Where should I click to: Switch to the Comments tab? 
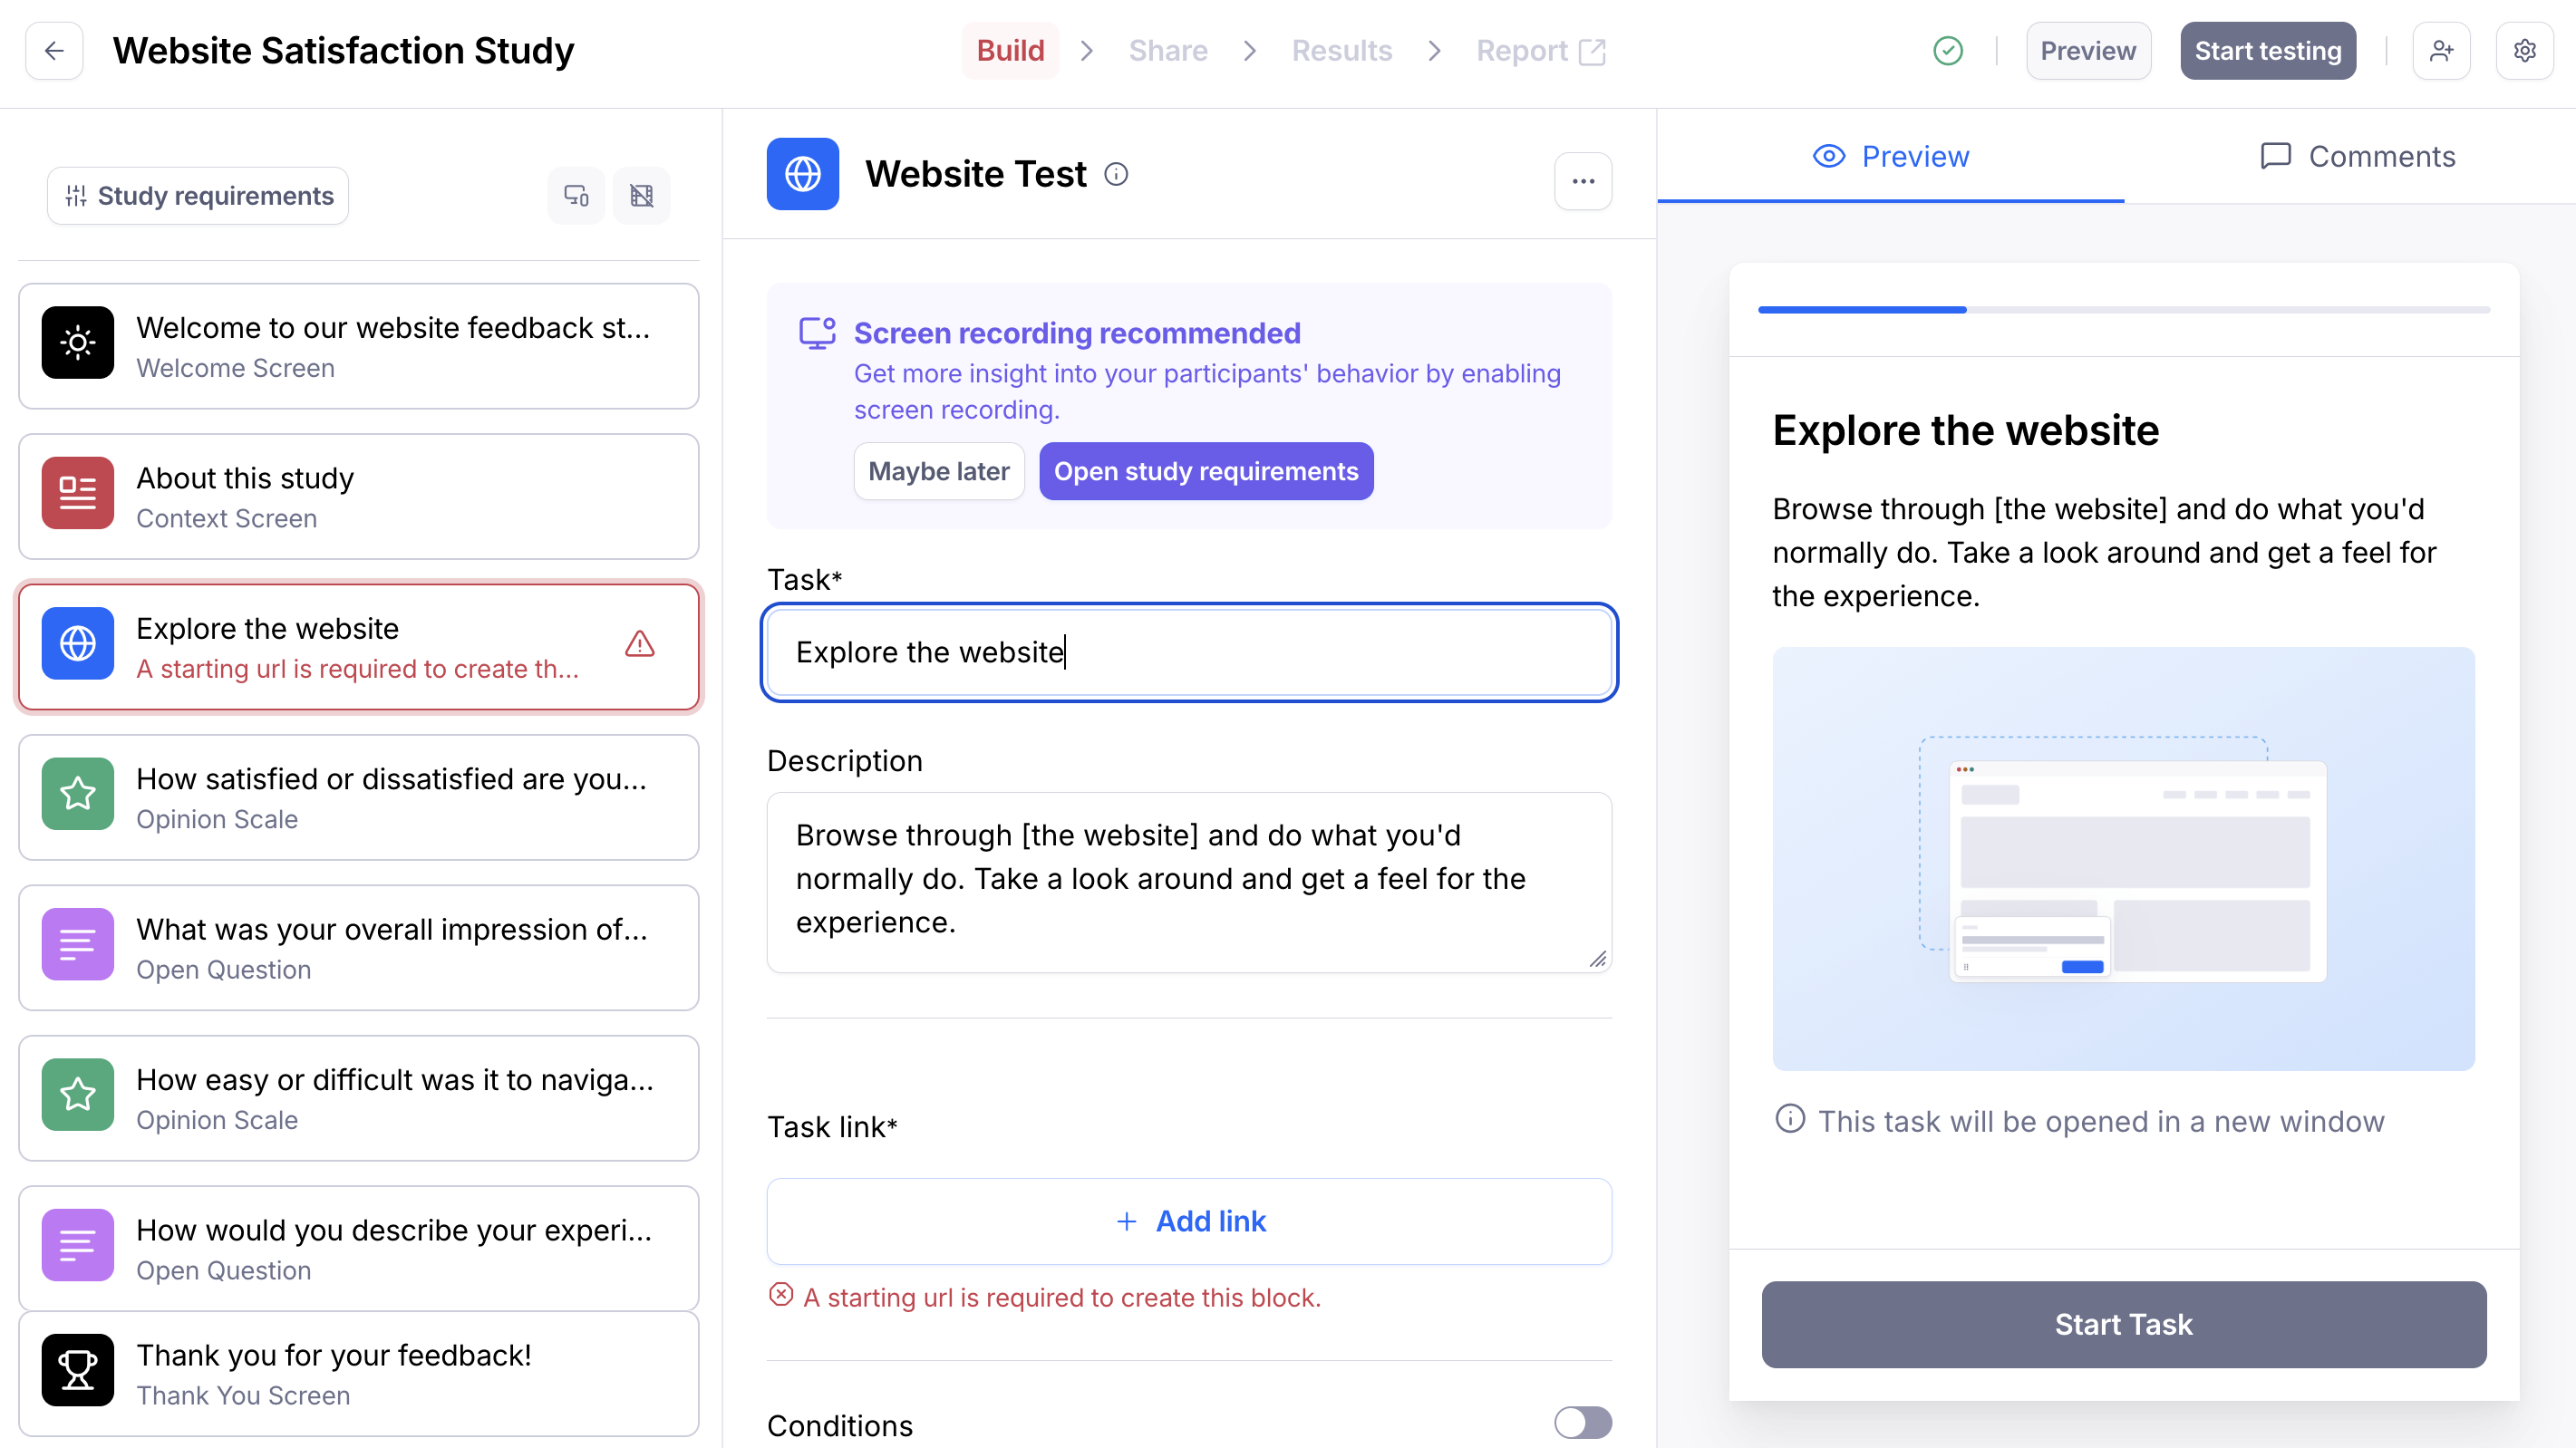pos(2357,157)
